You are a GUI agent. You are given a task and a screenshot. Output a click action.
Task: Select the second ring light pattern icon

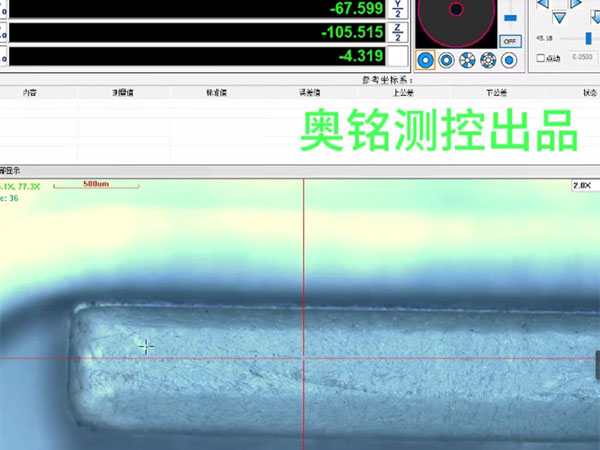click(x=446, y=60)
